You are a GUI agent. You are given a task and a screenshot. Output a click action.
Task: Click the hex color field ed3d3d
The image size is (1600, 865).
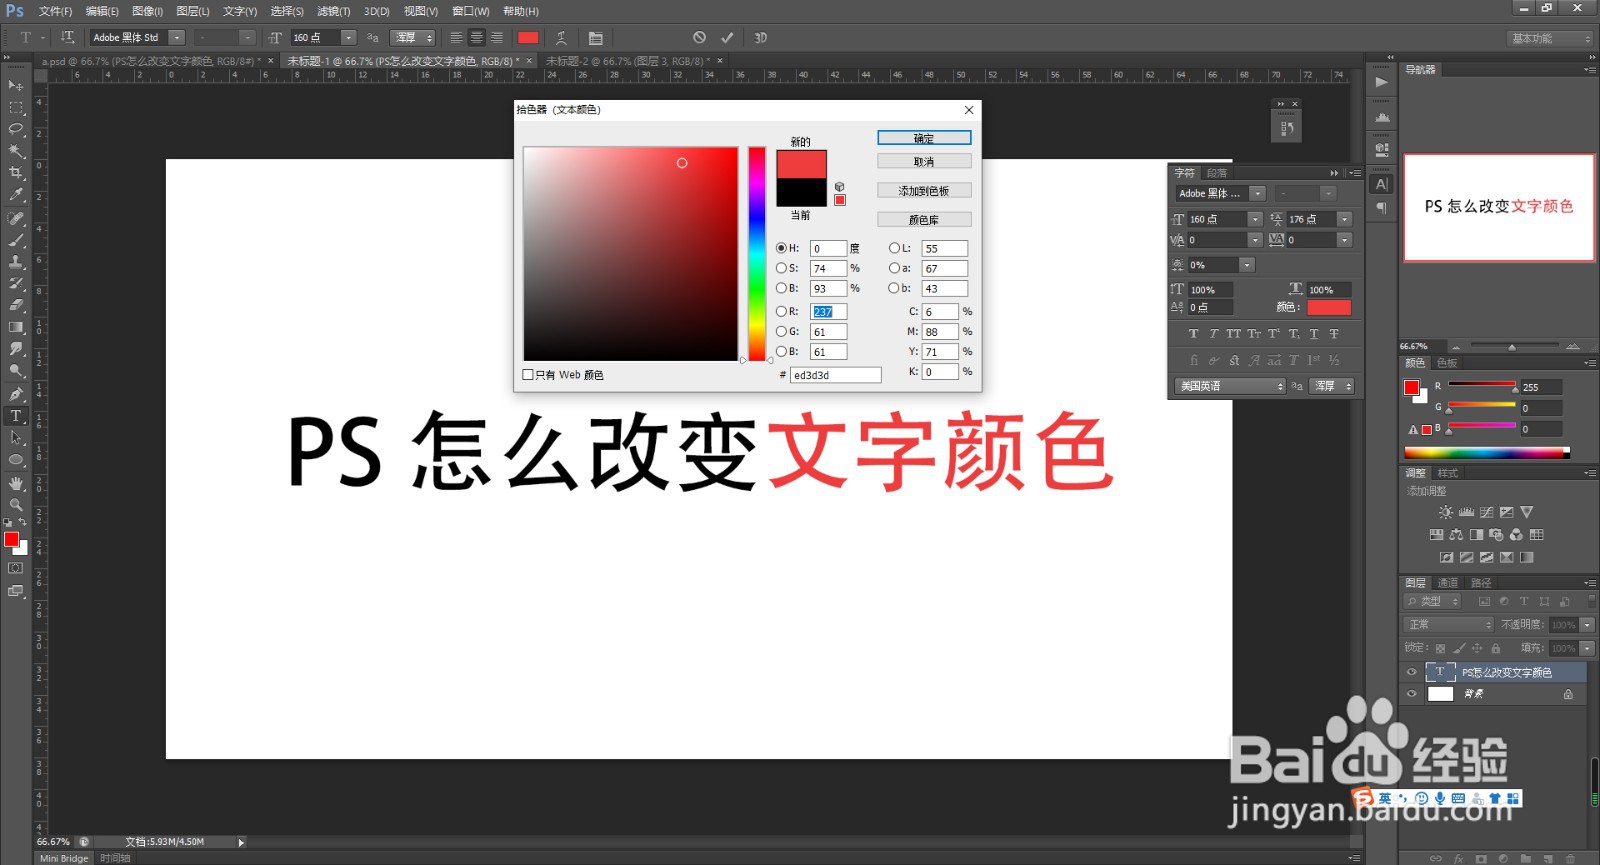pyautogui.click(x=836, y=375)
